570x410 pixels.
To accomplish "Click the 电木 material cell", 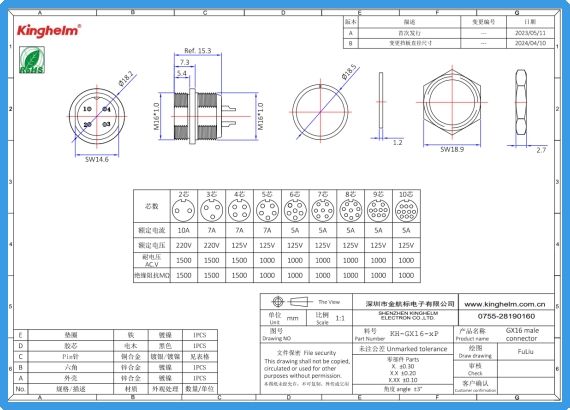I will [x=131, y=346].
